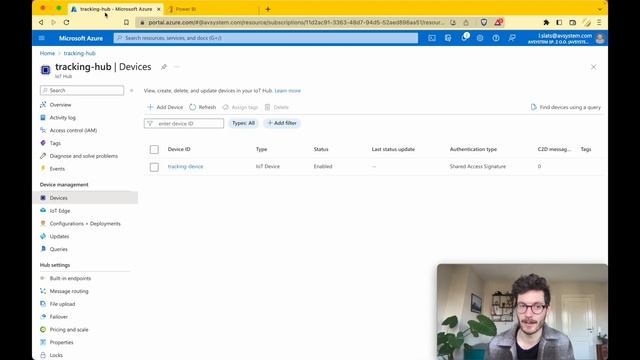The height and width of the screenshot is (360, 640).
Task: Switch to the Power BI browser tab
Action: (x=212, y=9)
